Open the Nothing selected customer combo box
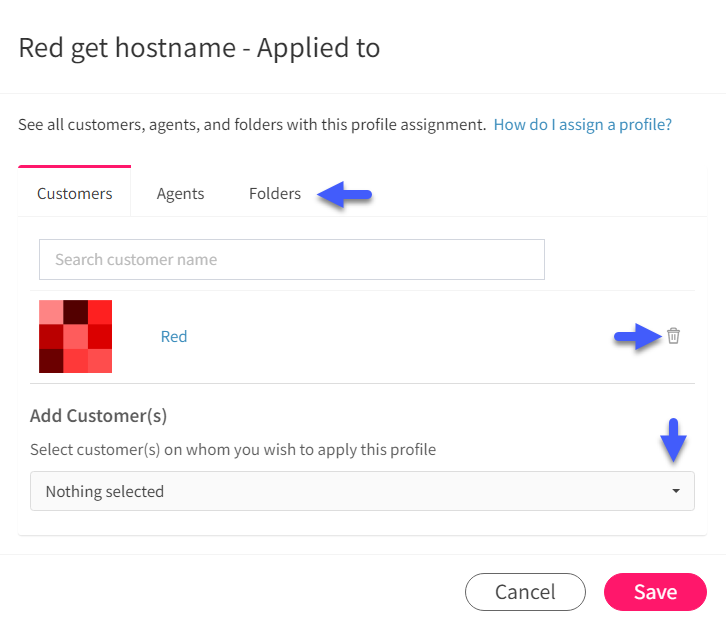This screenshot has height=629, width=726. point(362,491)
